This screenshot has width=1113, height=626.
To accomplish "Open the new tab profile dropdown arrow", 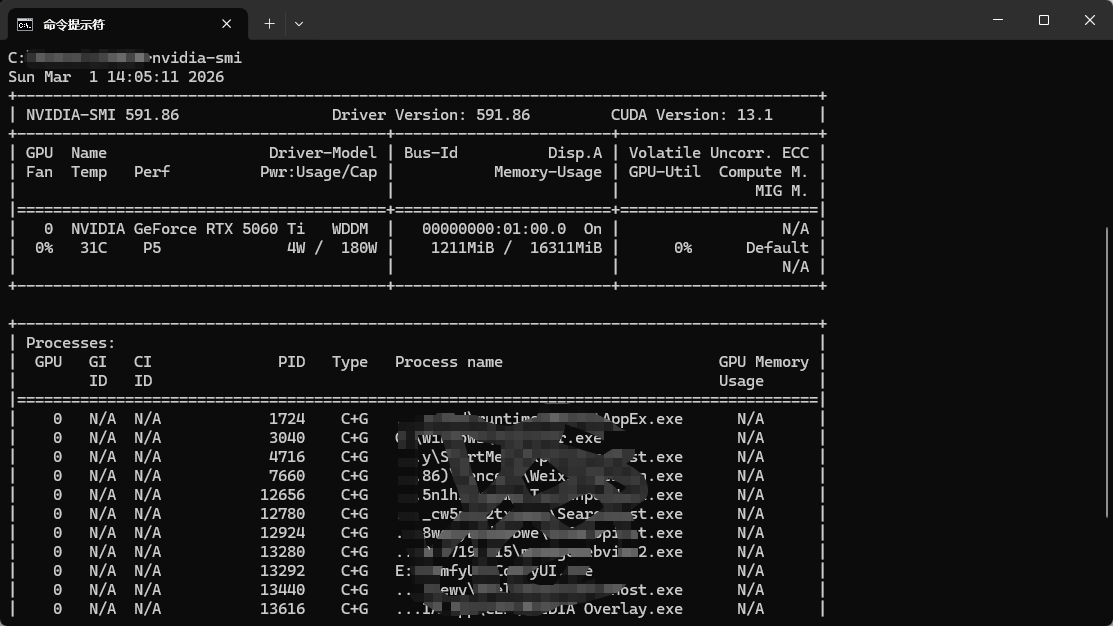I will 299,24.
